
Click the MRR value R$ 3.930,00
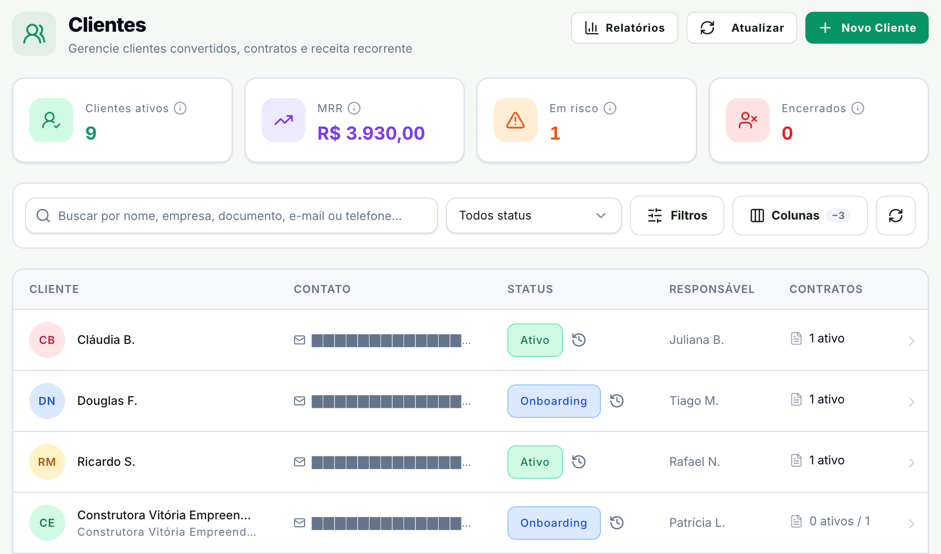pos(371,133)
